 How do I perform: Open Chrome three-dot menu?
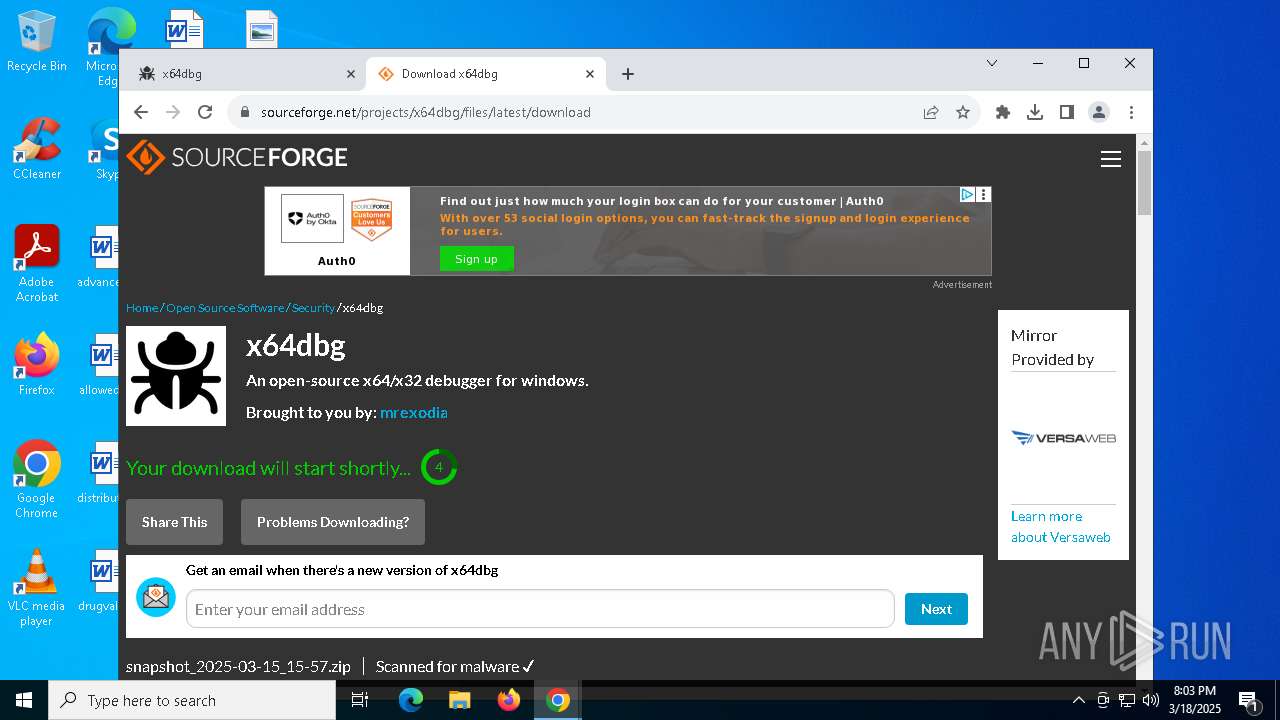coord(1131,112)
